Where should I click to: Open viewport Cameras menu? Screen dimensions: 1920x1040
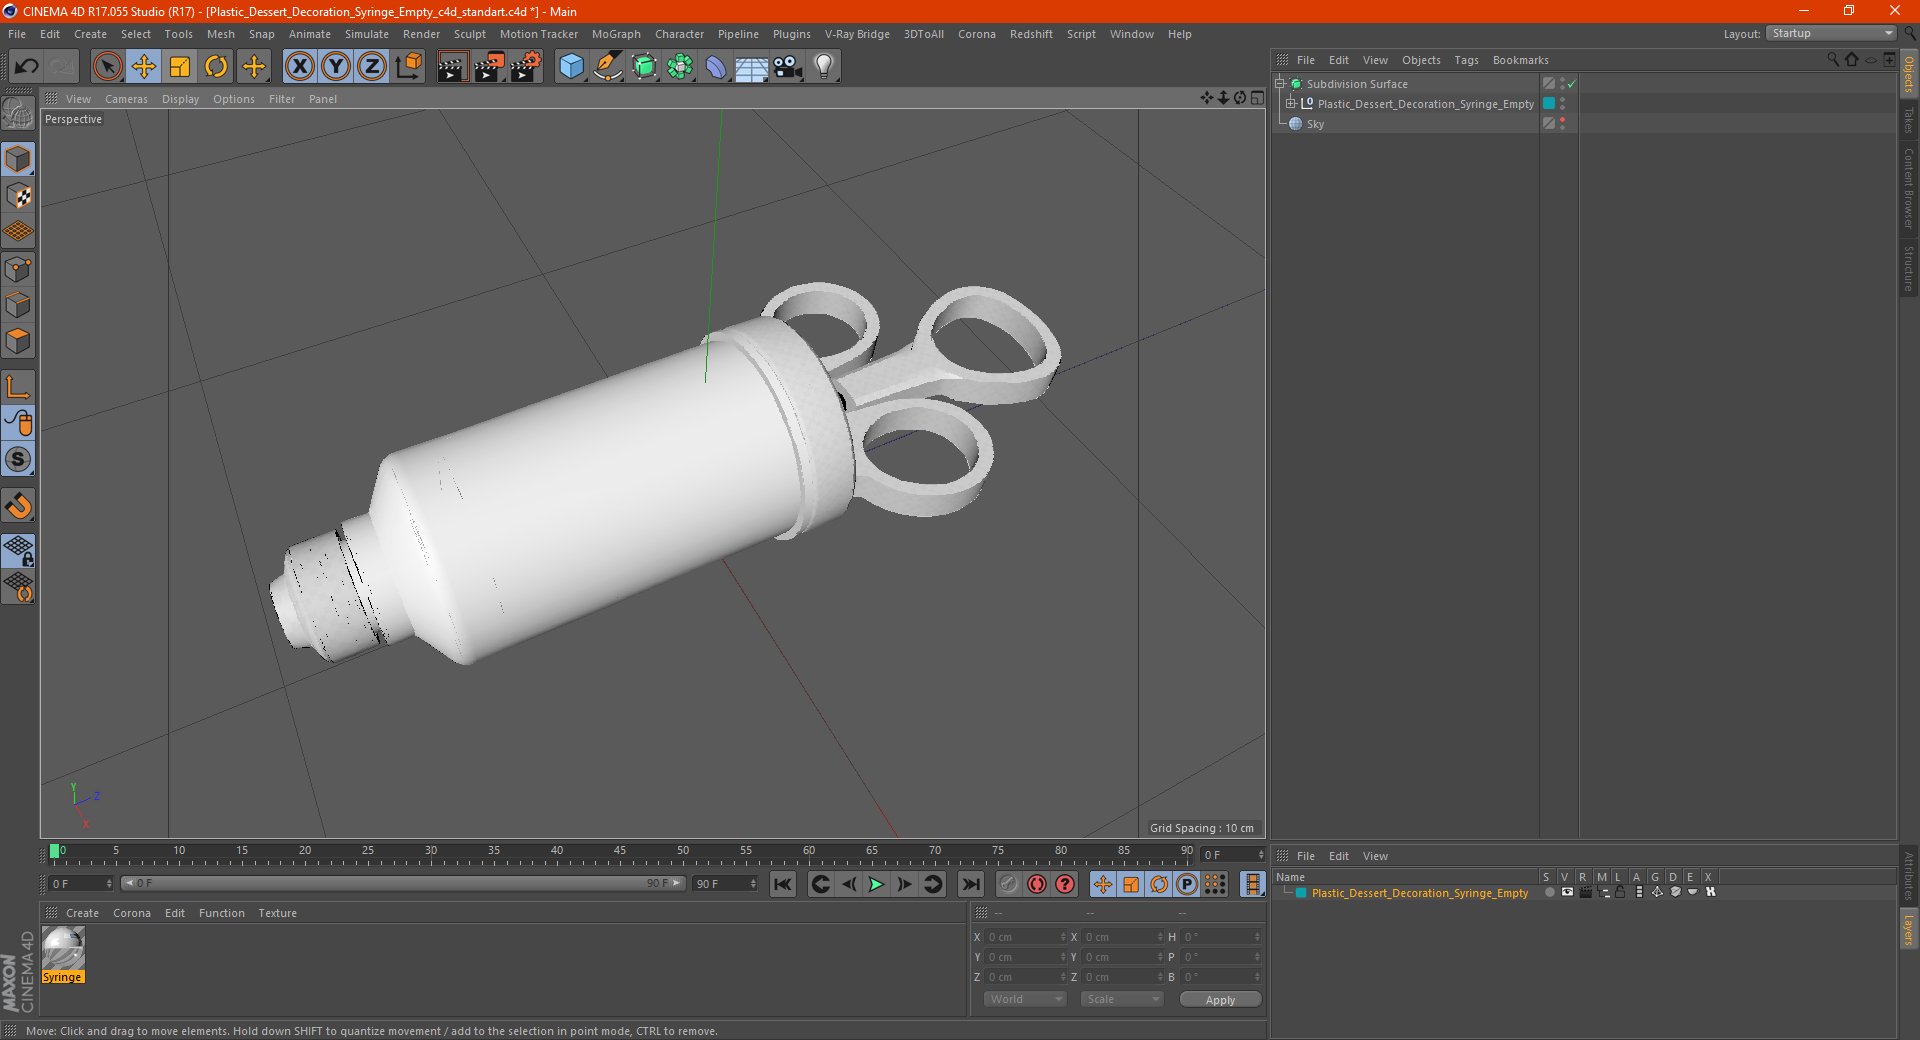point(126,99)
